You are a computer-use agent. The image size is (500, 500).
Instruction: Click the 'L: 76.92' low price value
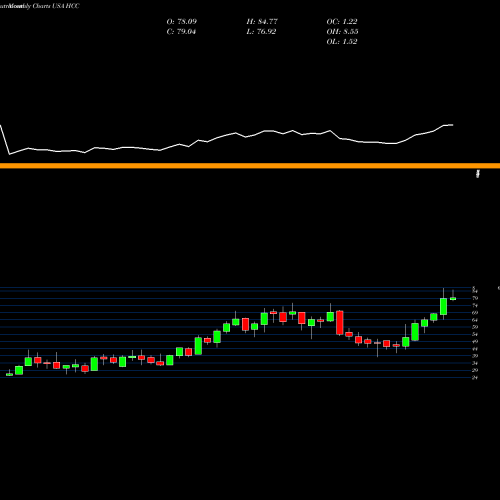coord(261,32)
